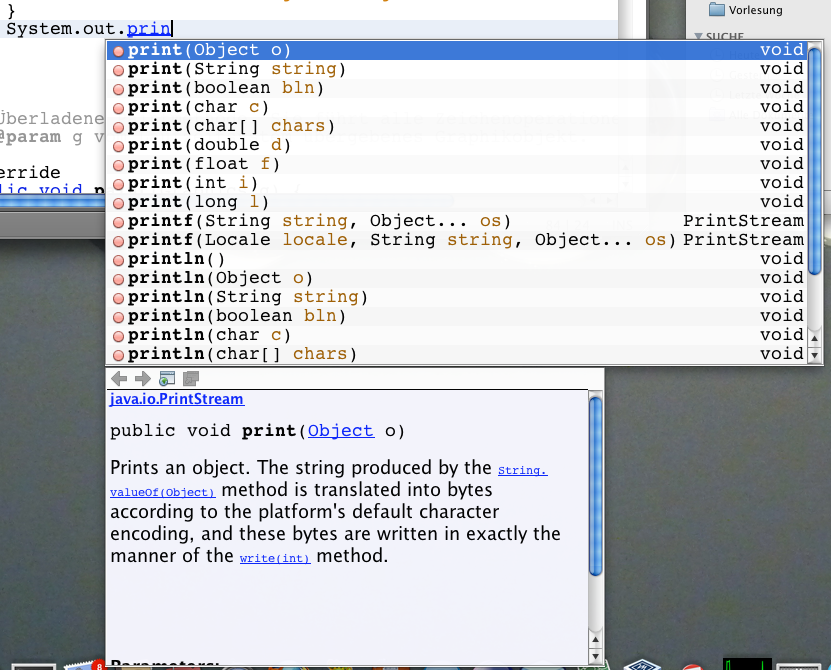Go forward in Javadoc popup
The height and width of the screenshot is (670, 831).
(x=143, y=378)
